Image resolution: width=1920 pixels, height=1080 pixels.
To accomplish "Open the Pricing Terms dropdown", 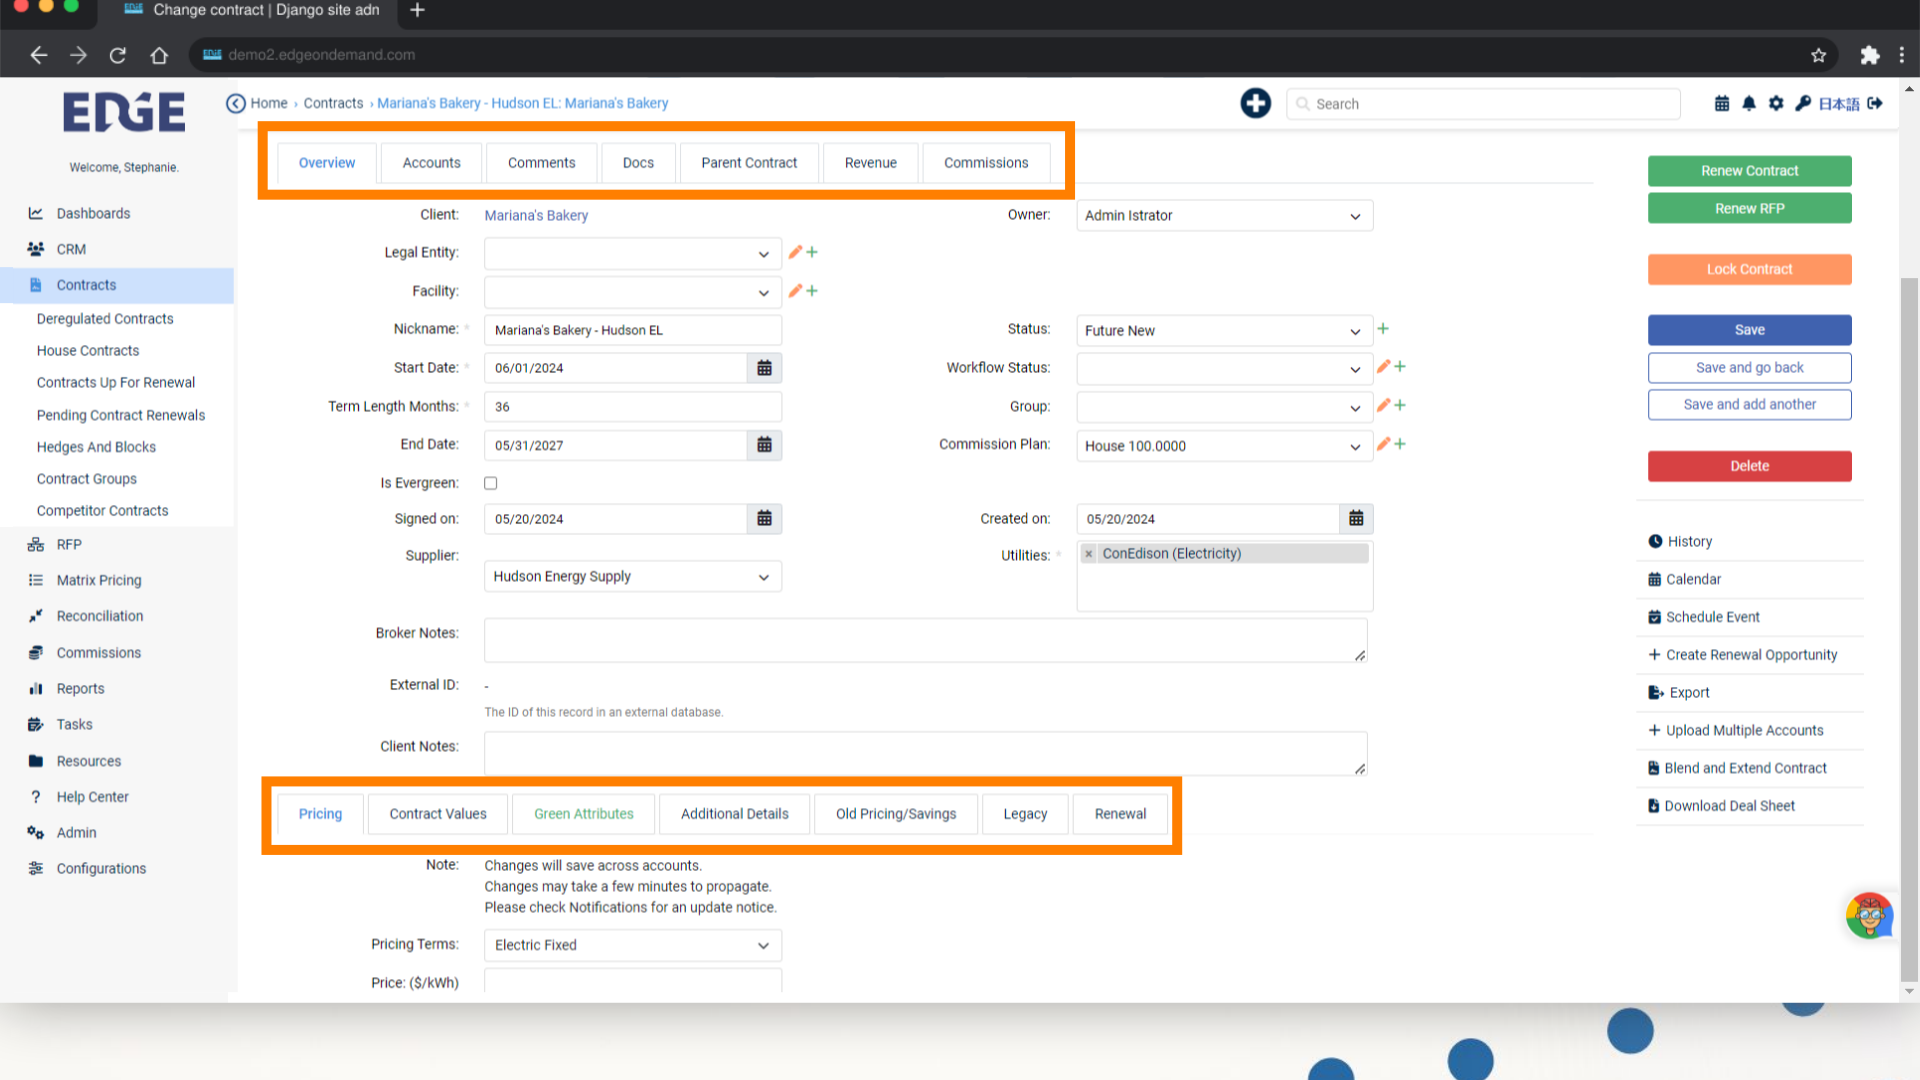I will coord(633,945).
